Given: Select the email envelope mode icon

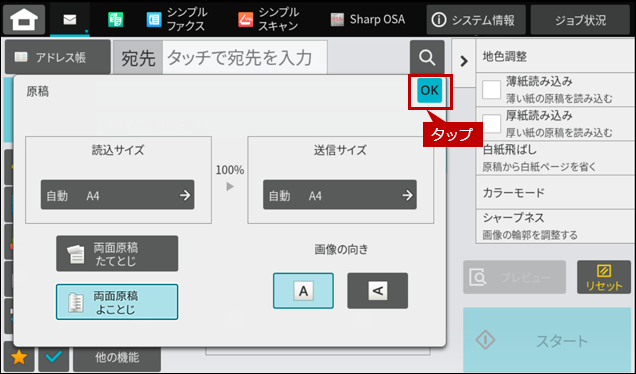Looking at the screenshot, I should pyautogui.click(x=70, y=19).
